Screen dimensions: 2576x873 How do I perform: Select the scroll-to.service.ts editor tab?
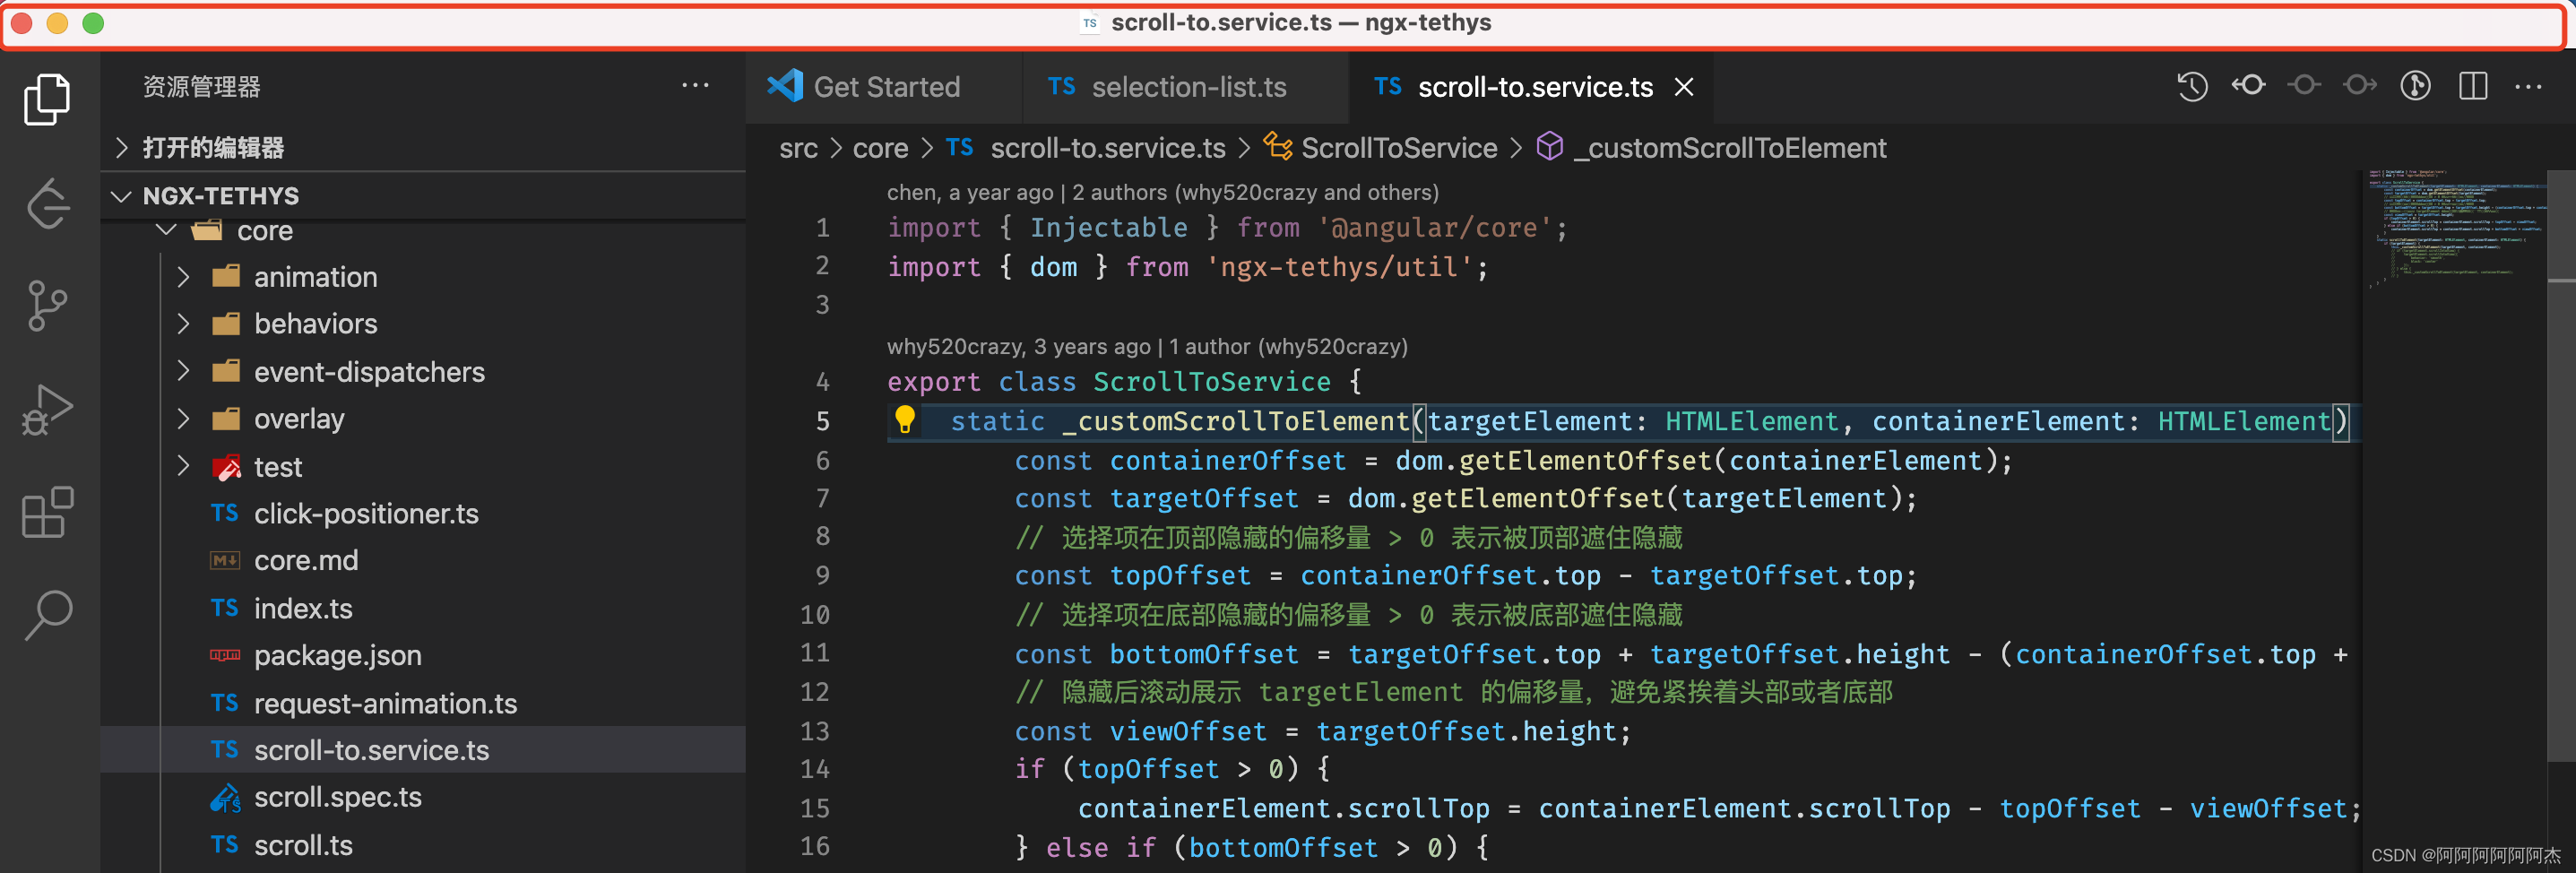(x=1530, y=87)
